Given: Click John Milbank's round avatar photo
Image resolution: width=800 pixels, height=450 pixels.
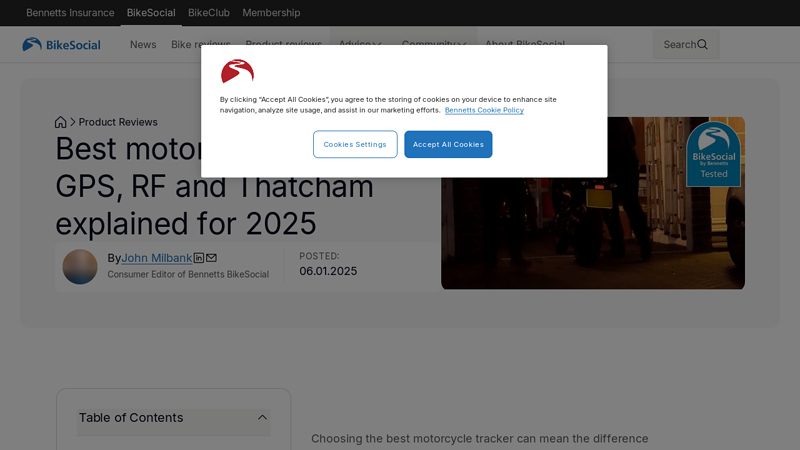Looking at the screenshot, I should [80, 266].
